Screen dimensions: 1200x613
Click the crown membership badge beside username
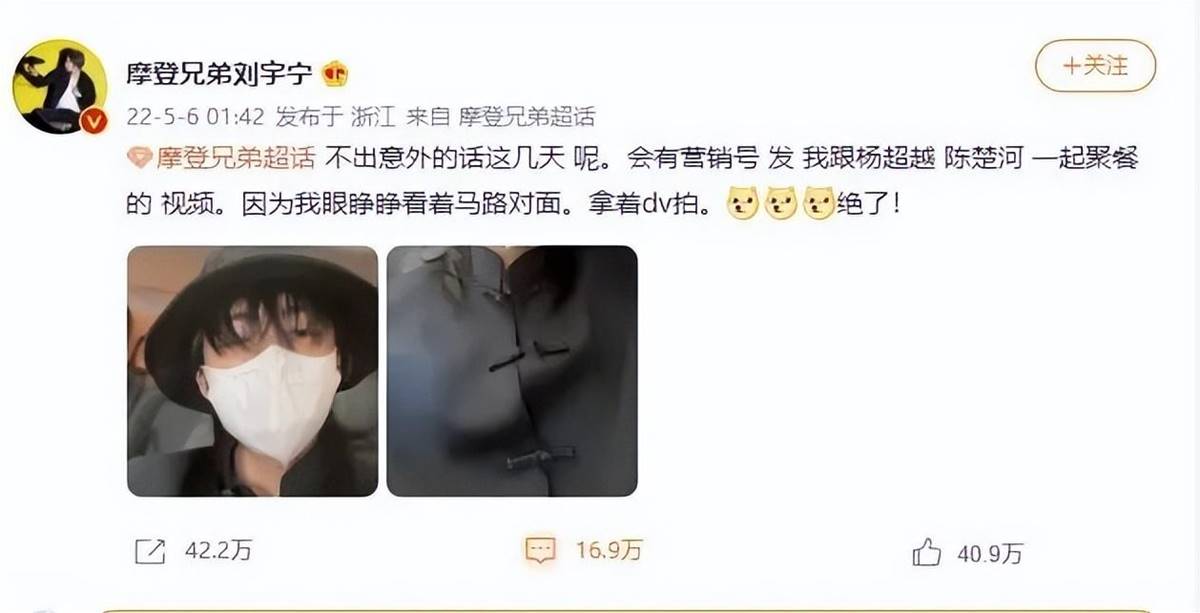coord(335,73)
